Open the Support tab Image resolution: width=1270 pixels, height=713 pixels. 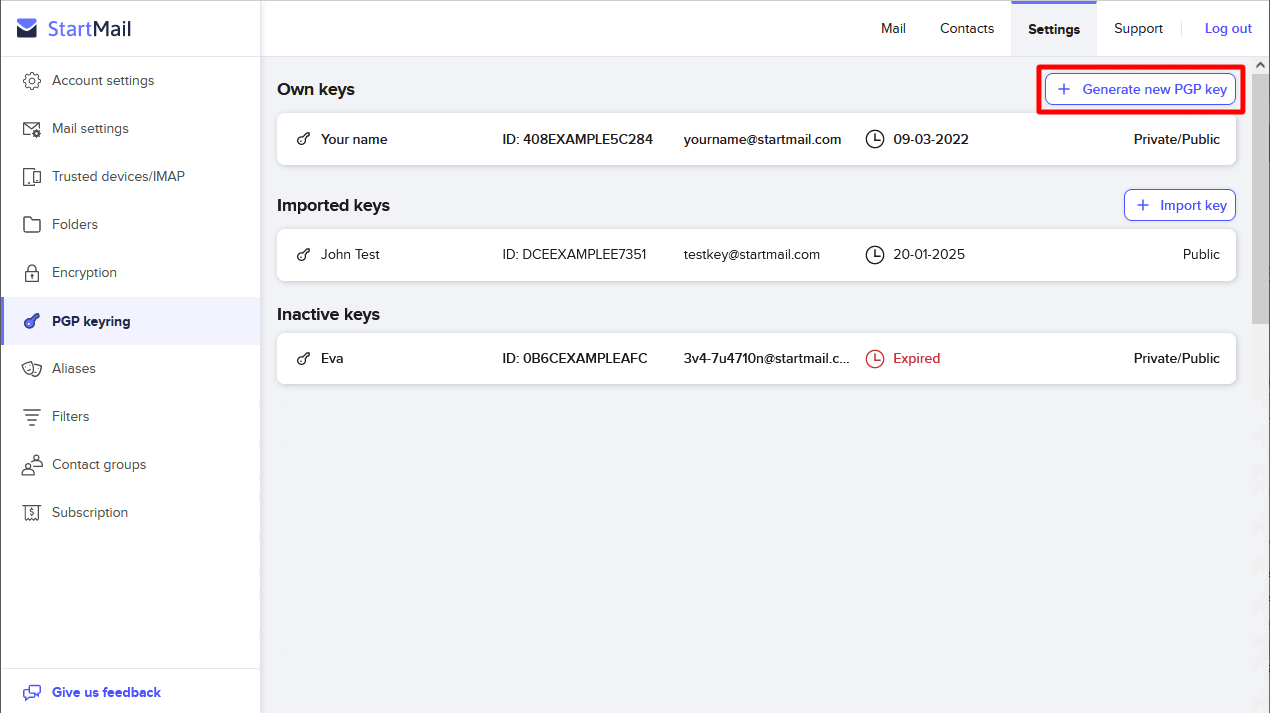[x=1138, y=29]
